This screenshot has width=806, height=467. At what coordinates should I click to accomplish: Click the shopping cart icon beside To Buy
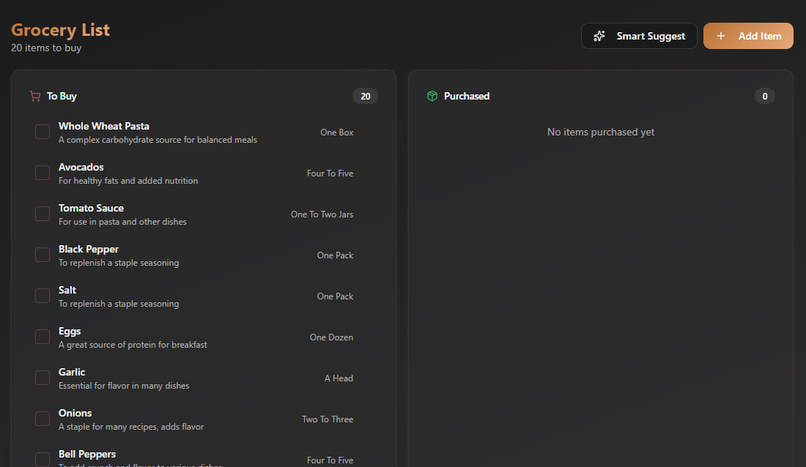coord(35,96)
